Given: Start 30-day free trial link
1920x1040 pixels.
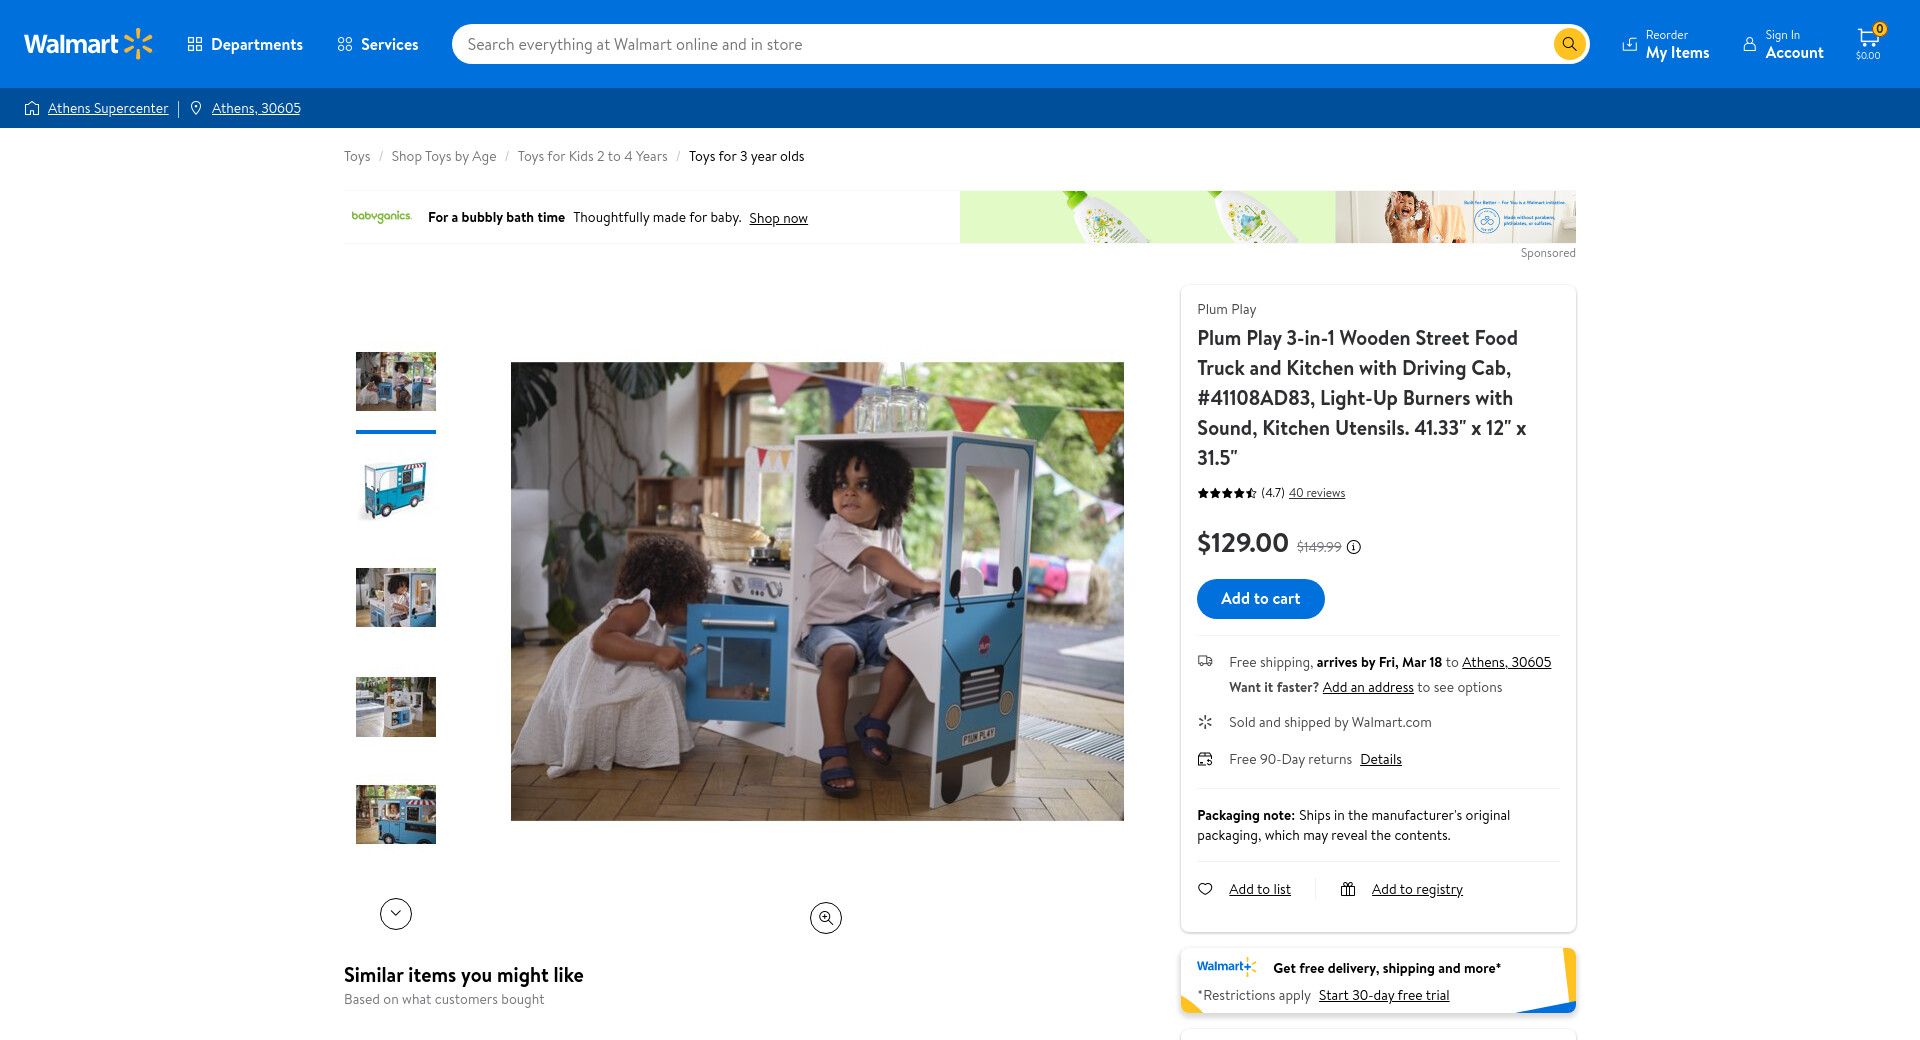Looking at the screenshot, I should 1383,995.
